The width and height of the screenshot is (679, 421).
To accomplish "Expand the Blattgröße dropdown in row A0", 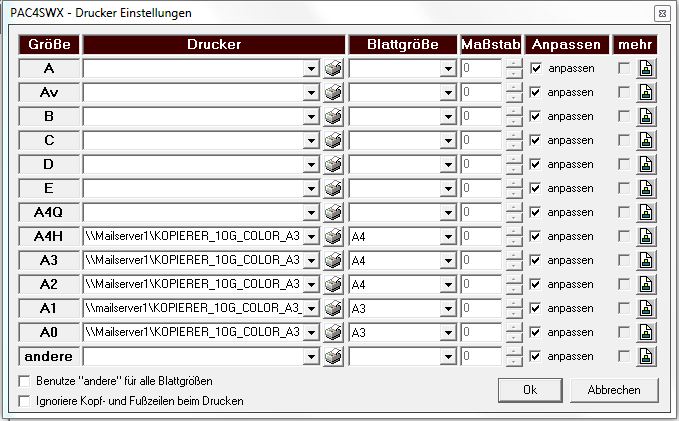I will click(448, 332).
